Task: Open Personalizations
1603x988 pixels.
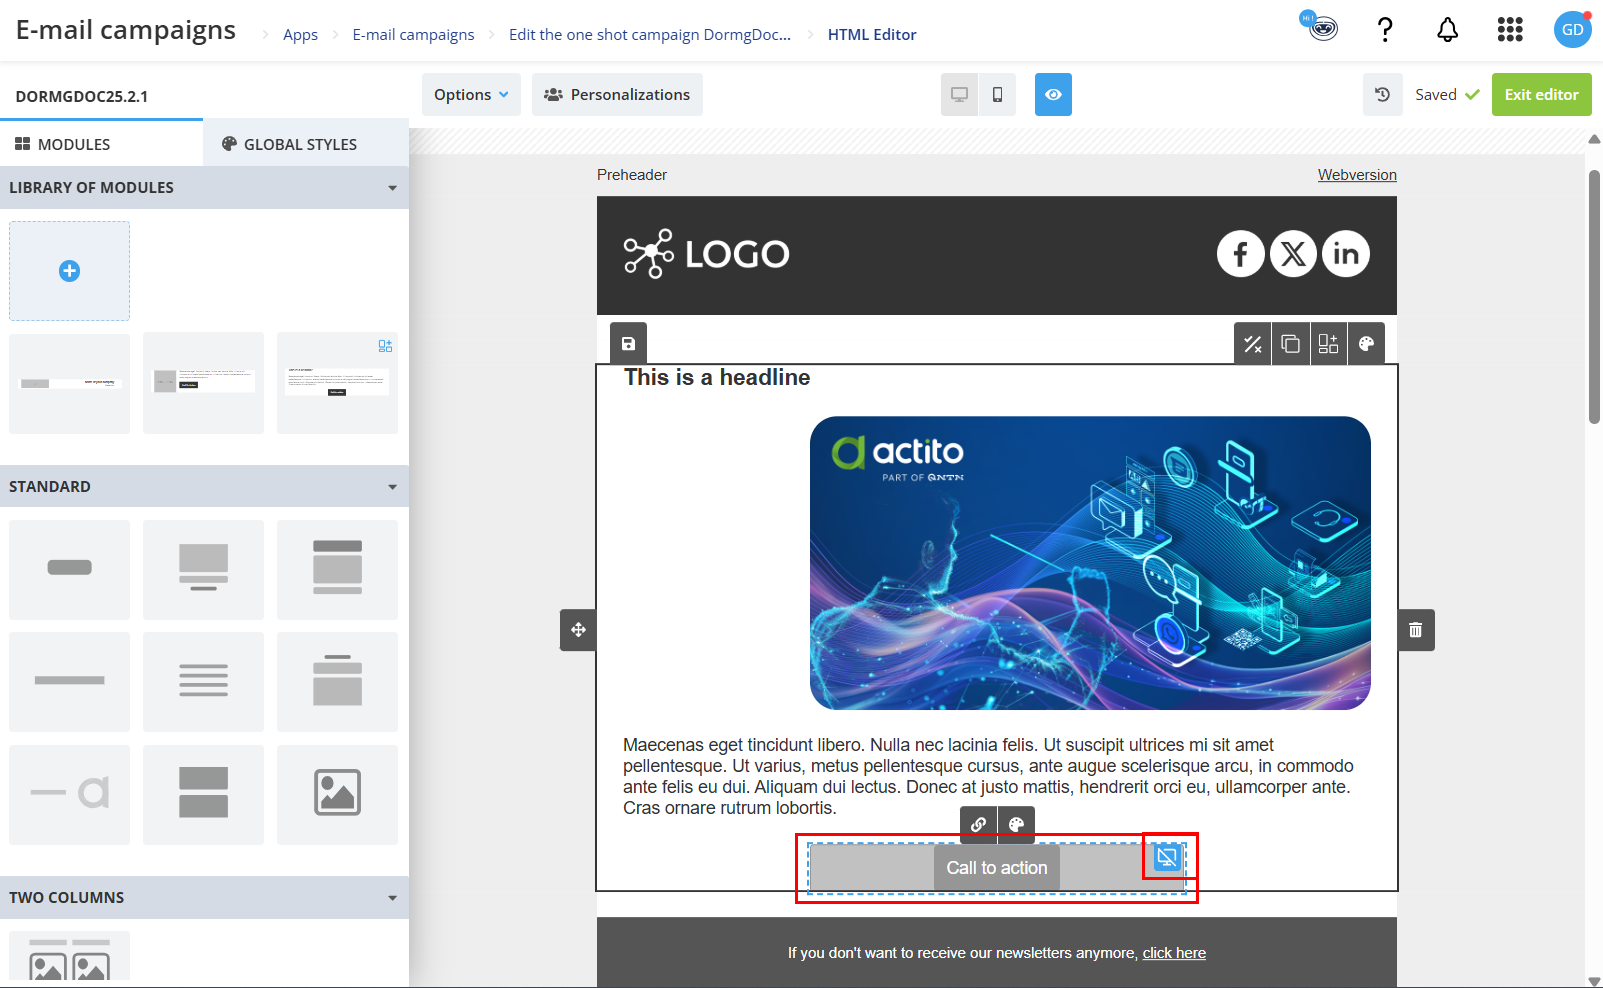Action: (x=617, y=95)
